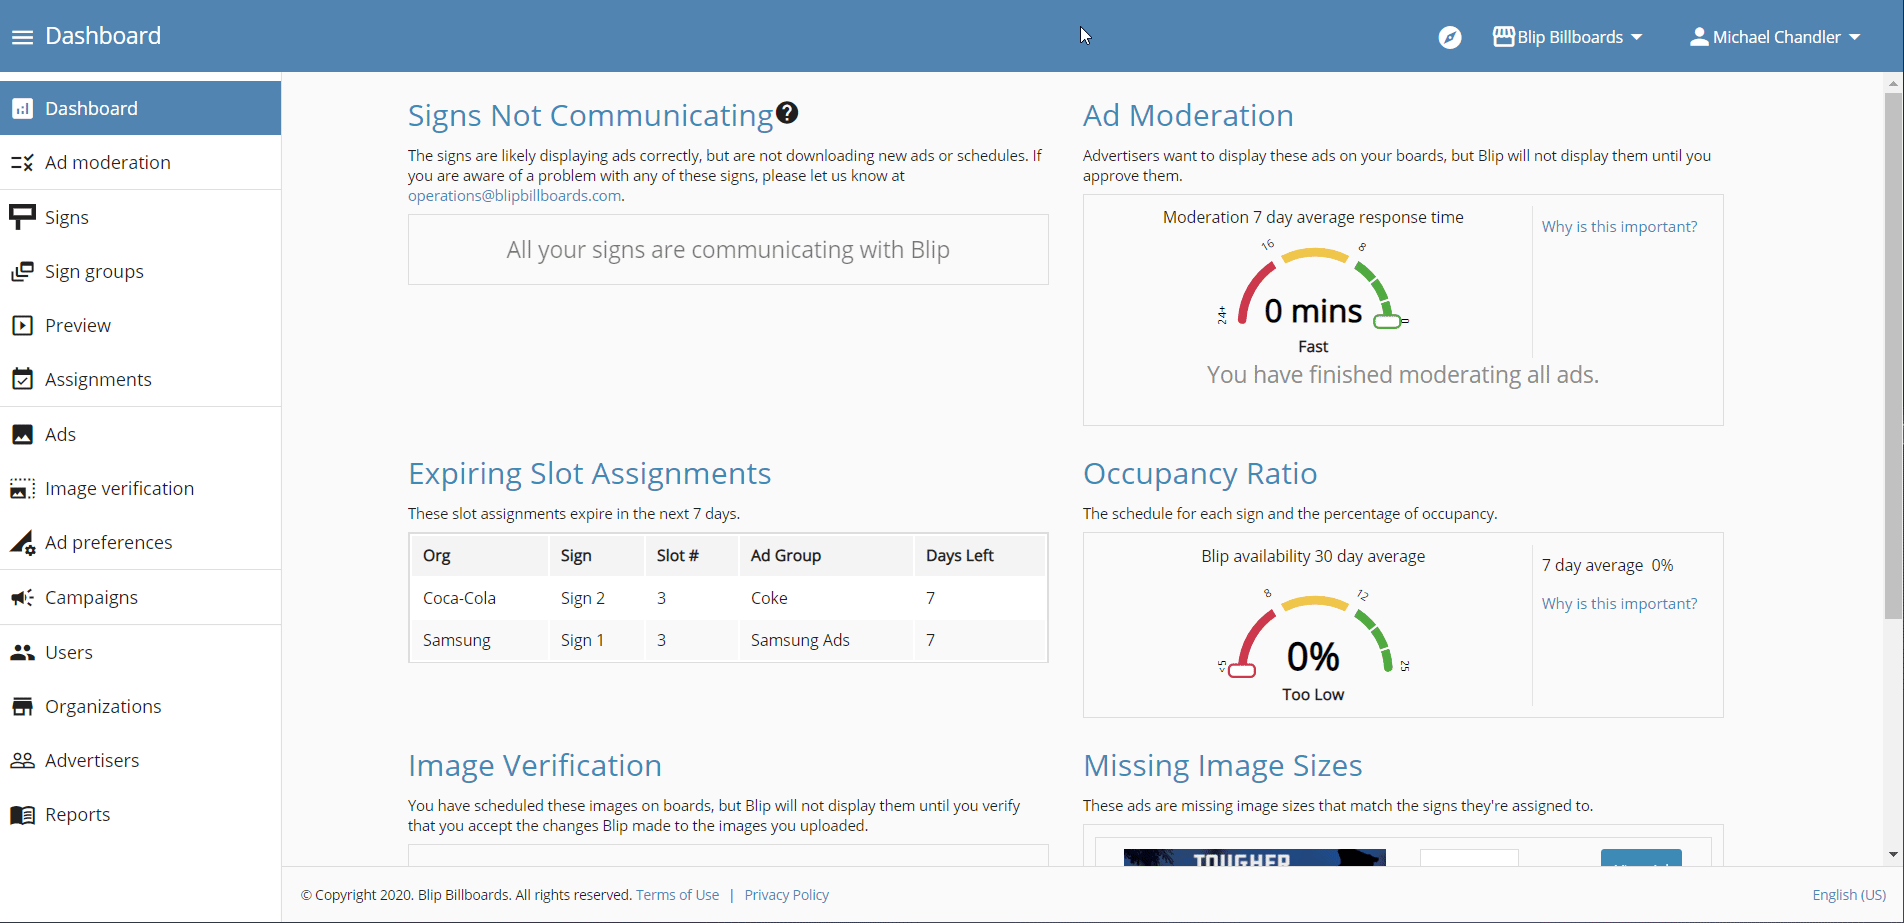Open Preview via the play icon
Viewport: 1904px width, 923px height.
(x=22, y=324)
